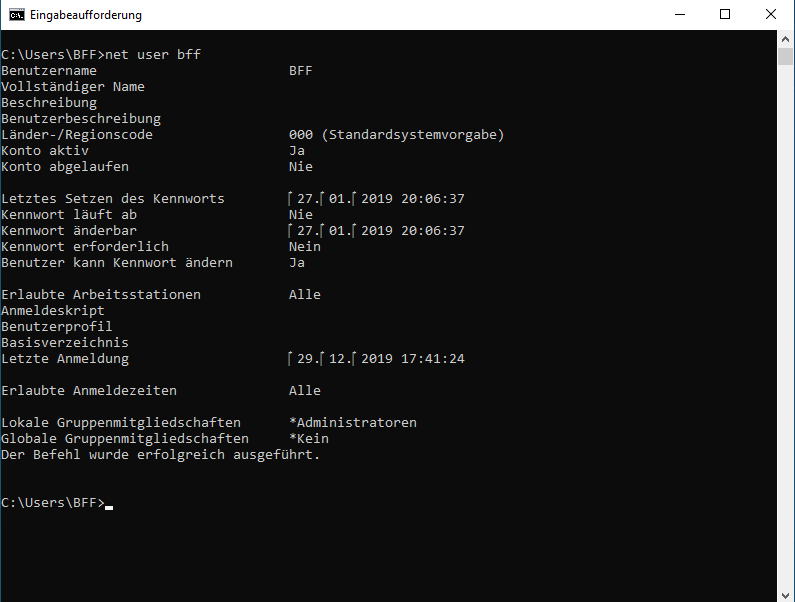
Task: Click the blinking cursor at the final prompt
Action: click(109, 507)
